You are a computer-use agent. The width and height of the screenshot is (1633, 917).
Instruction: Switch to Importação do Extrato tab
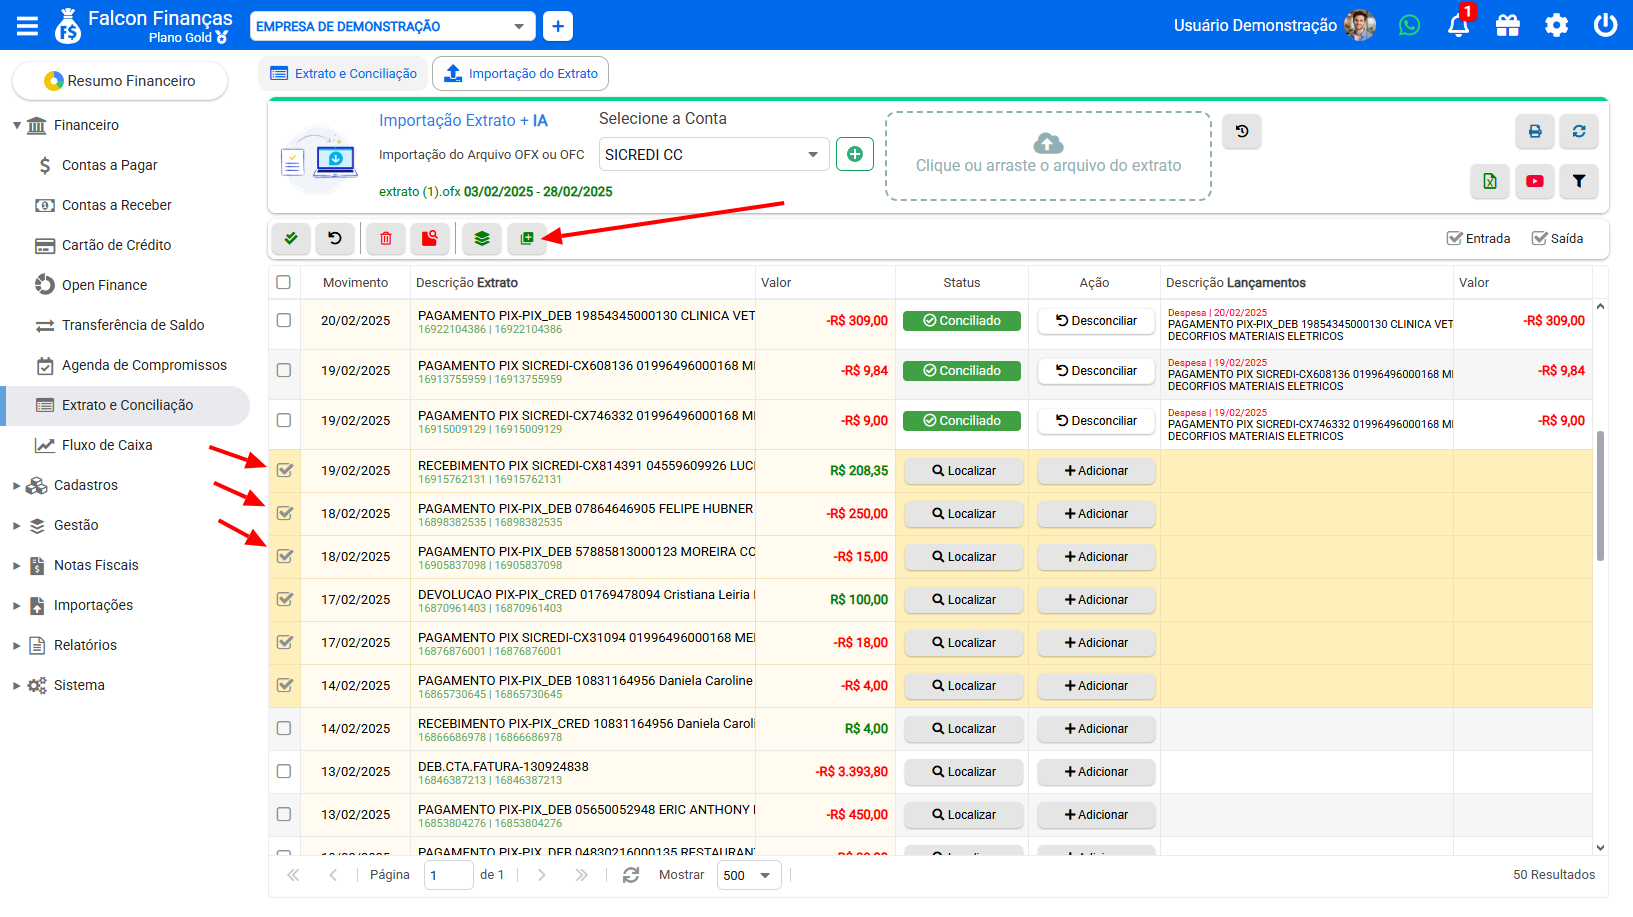click(x=520, y=73)
